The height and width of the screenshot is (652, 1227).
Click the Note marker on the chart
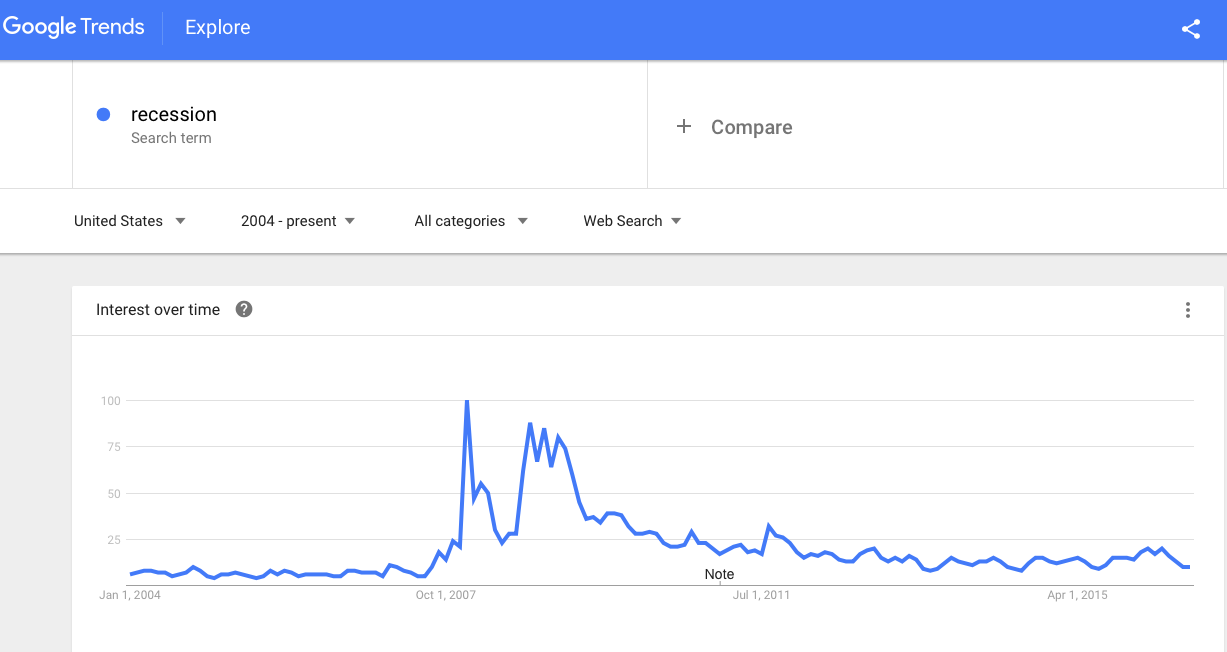click(719, 574)
